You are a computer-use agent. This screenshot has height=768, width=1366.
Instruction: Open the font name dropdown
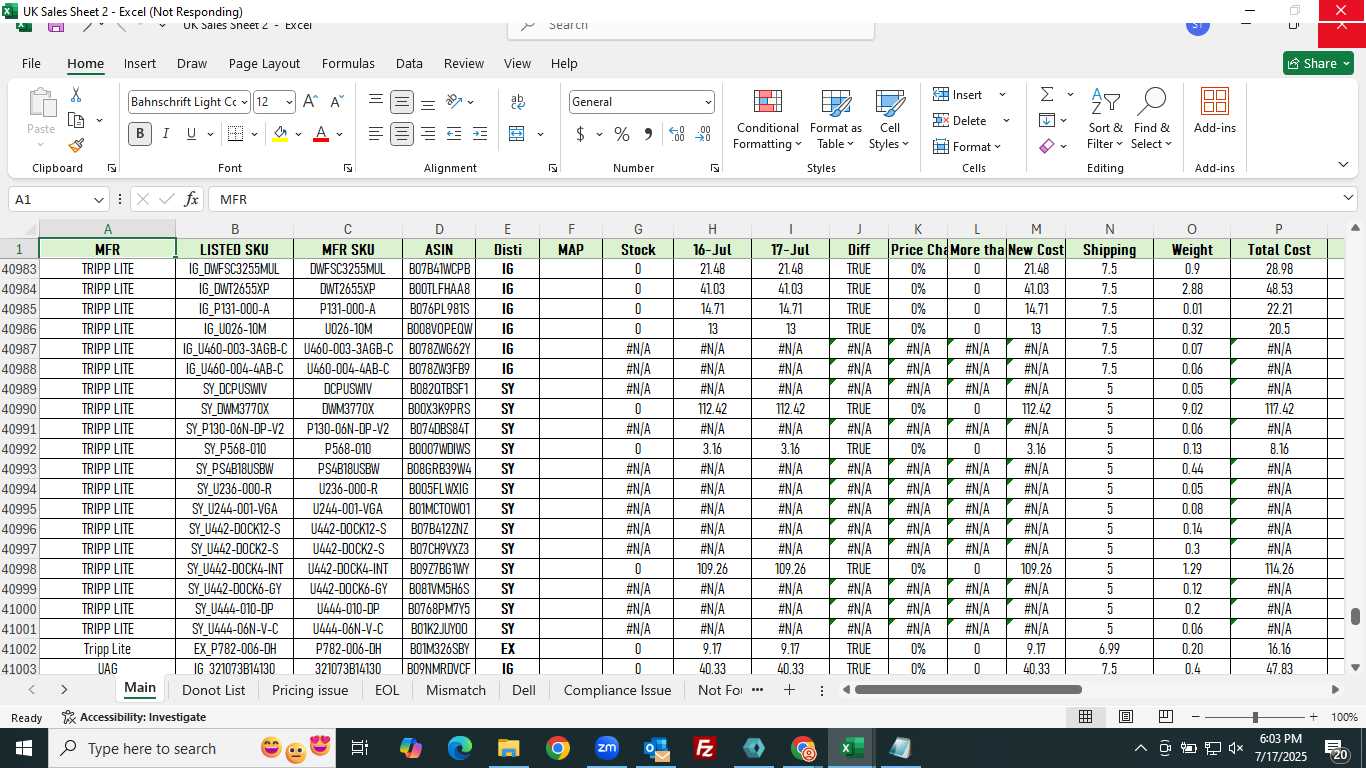coord(243,102)
